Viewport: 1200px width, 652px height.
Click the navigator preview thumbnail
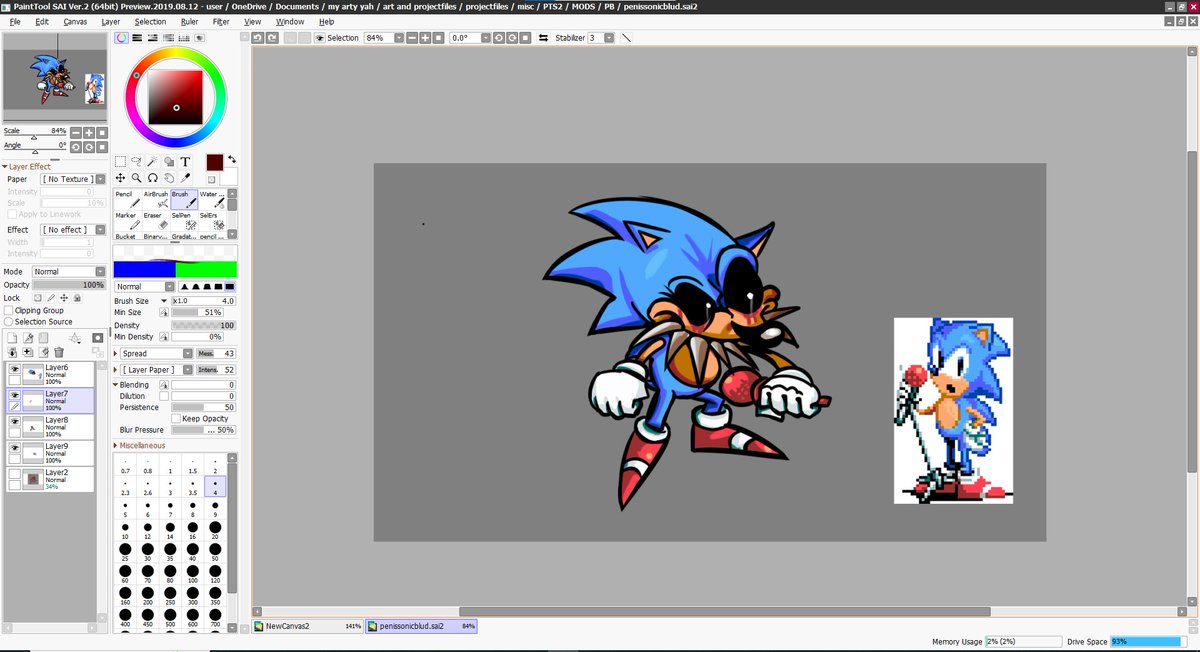coord(54,77)
